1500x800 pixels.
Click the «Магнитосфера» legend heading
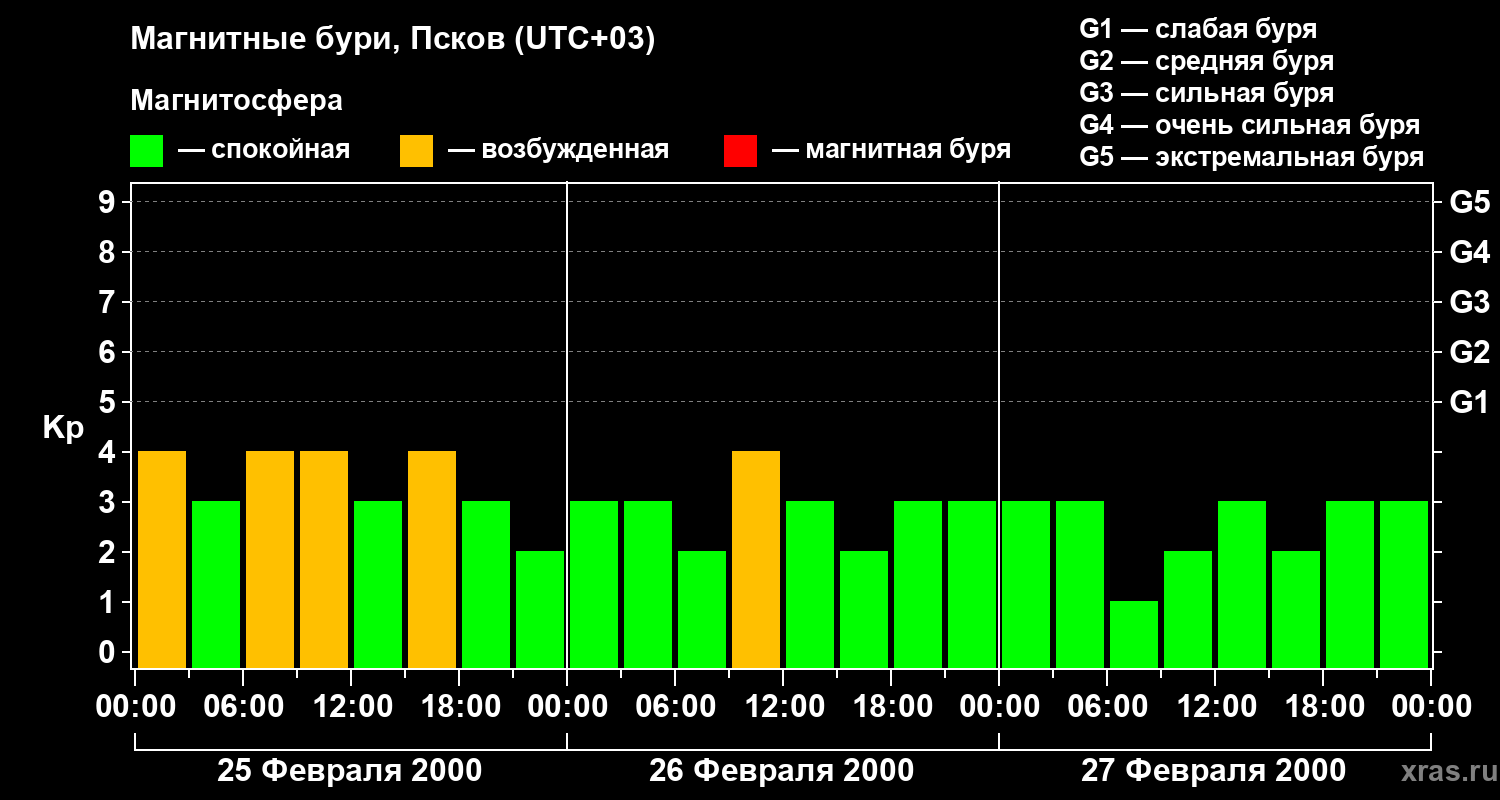coord(236,101)
